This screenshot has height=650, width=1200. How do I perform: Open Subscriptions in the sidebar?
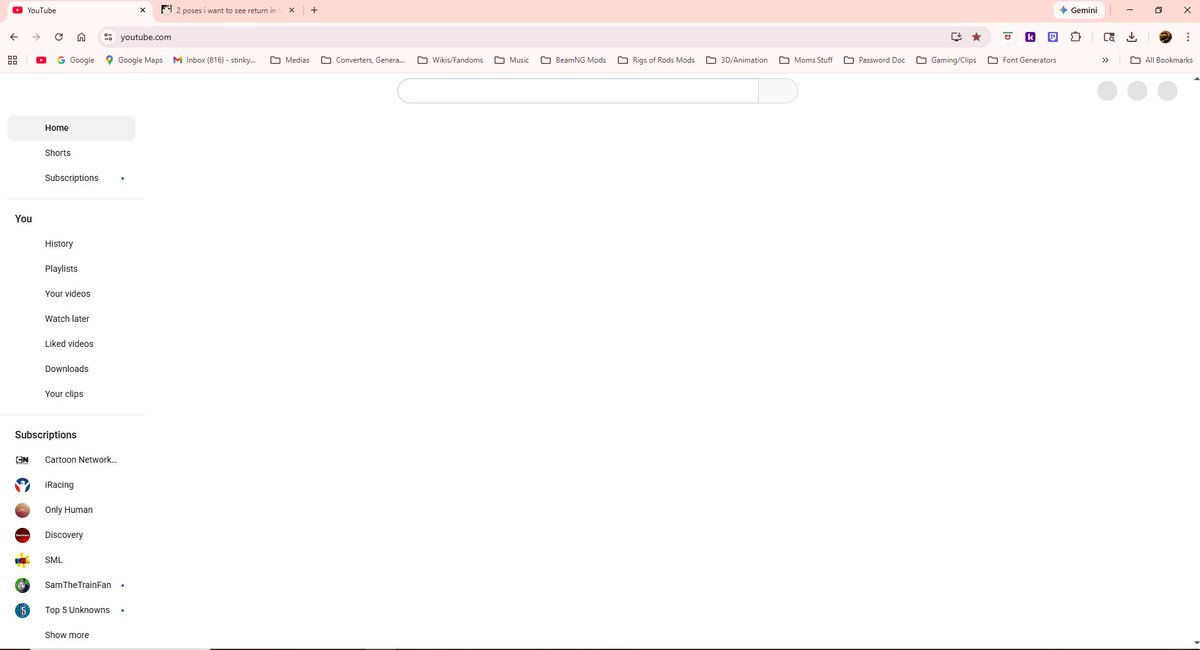click(71, 178)
